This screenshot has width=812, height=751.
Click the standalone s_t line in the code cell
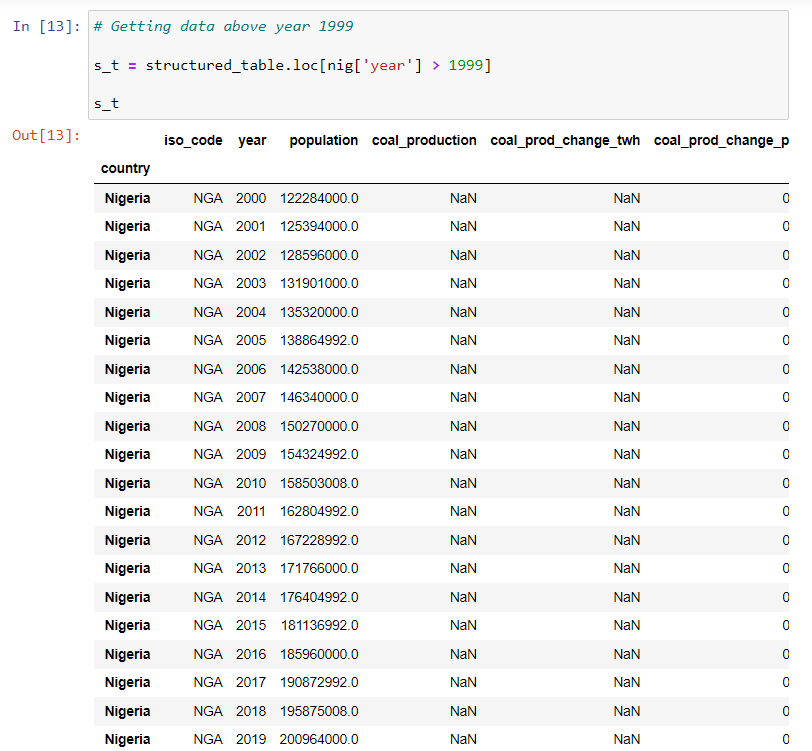tap(106, 104)
